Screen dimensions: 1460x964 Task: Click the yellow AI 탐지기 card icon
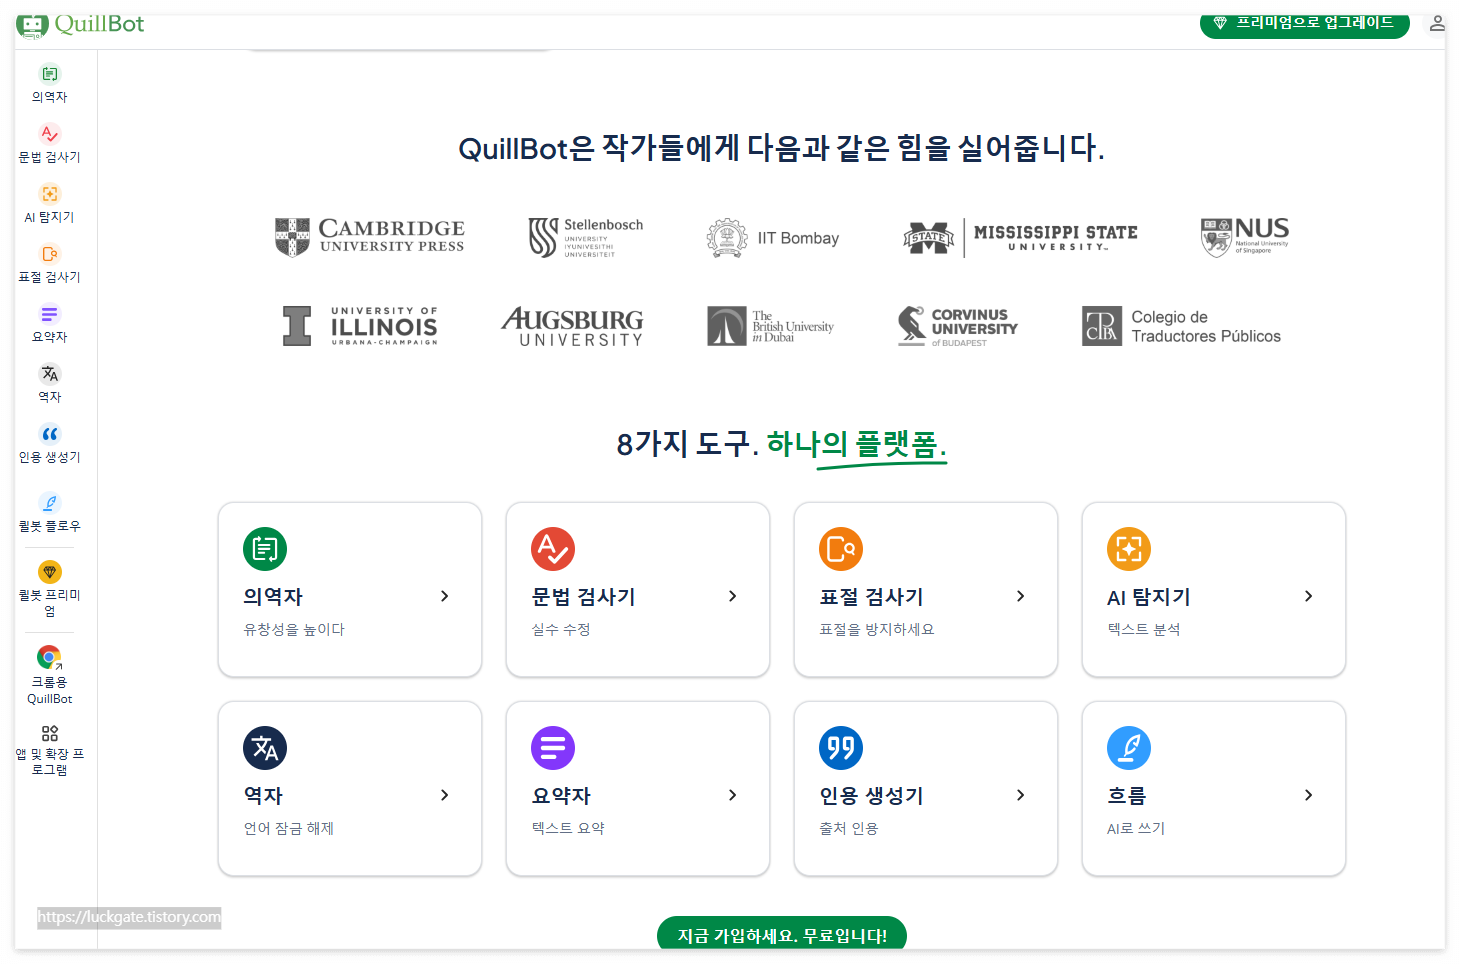pos(1129,549)
